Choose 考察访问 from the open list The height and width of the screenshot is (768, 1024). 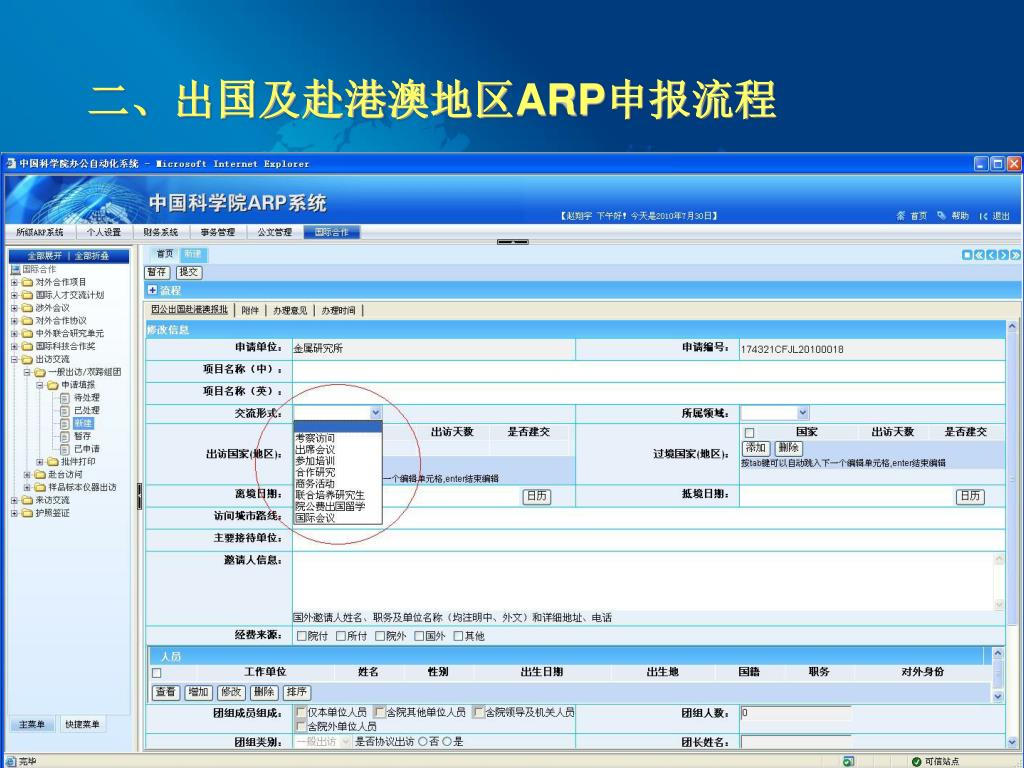(x=315, y=438)
